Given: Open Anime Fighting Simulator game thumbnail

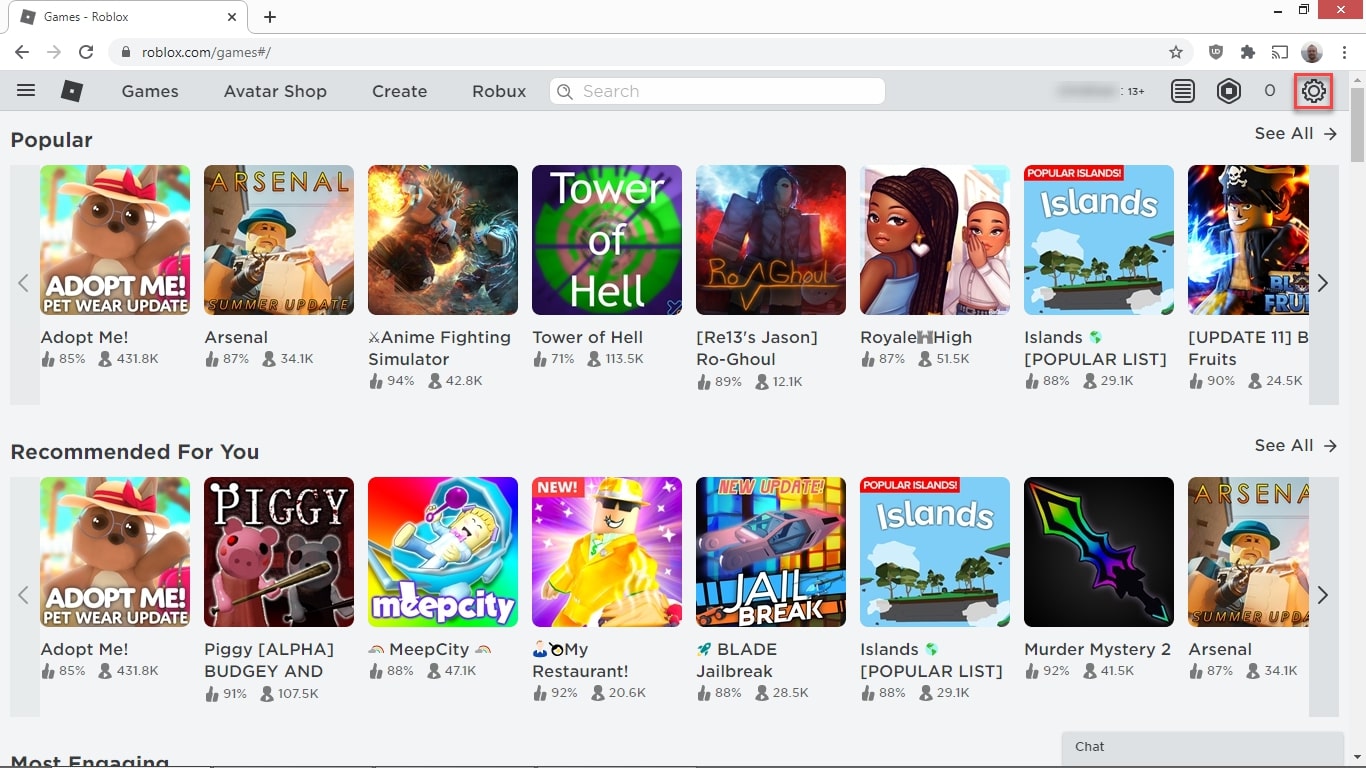Looking at the screenshot, I should (443, 240).
